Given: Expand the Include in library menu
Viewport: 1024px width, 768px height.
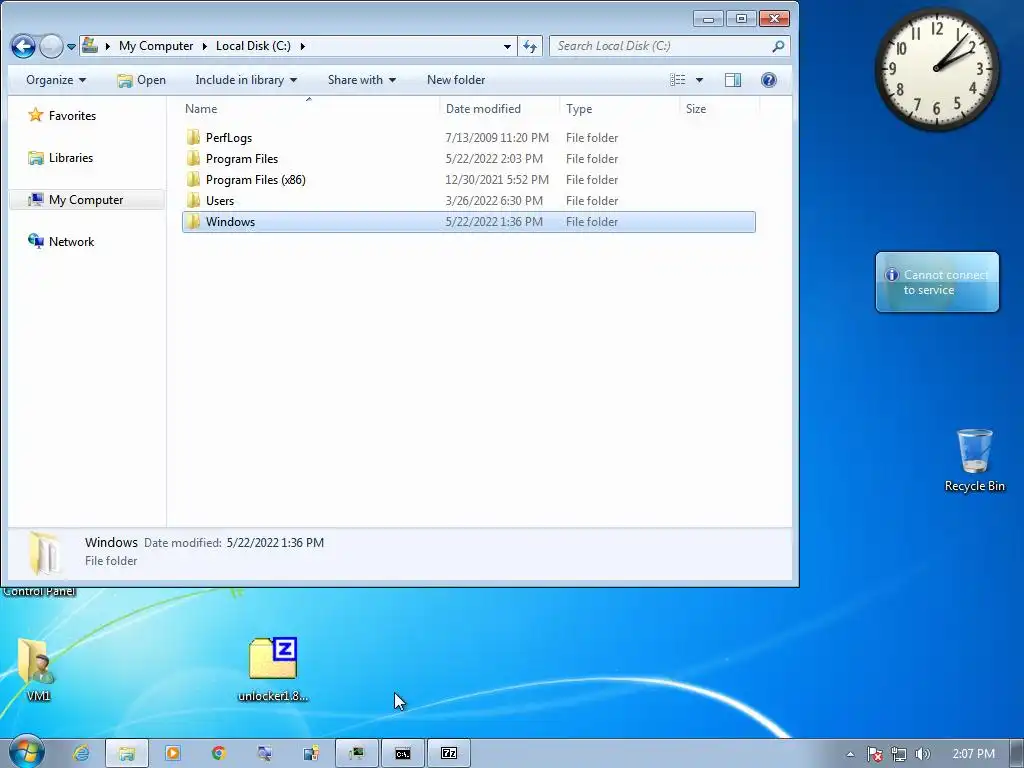Looking at the screenshot, I should coord(246,80).
